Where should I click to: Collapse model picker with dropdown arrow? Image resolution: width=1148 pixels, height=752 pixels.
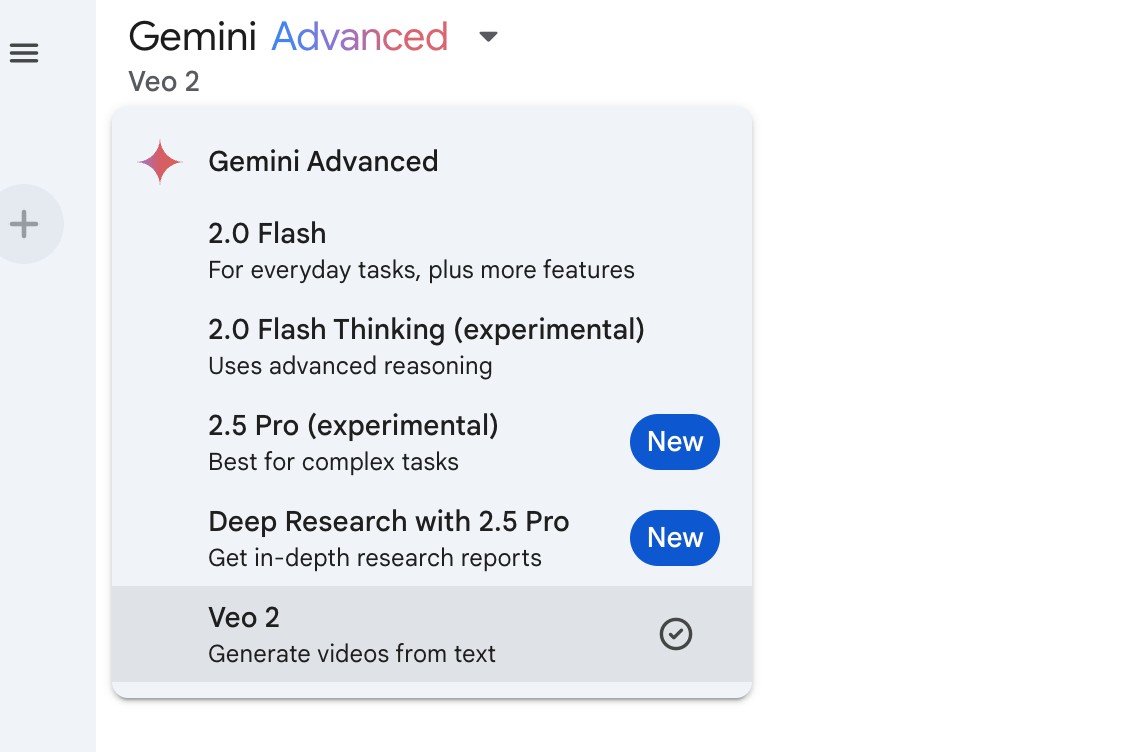(x=488, y=37)
